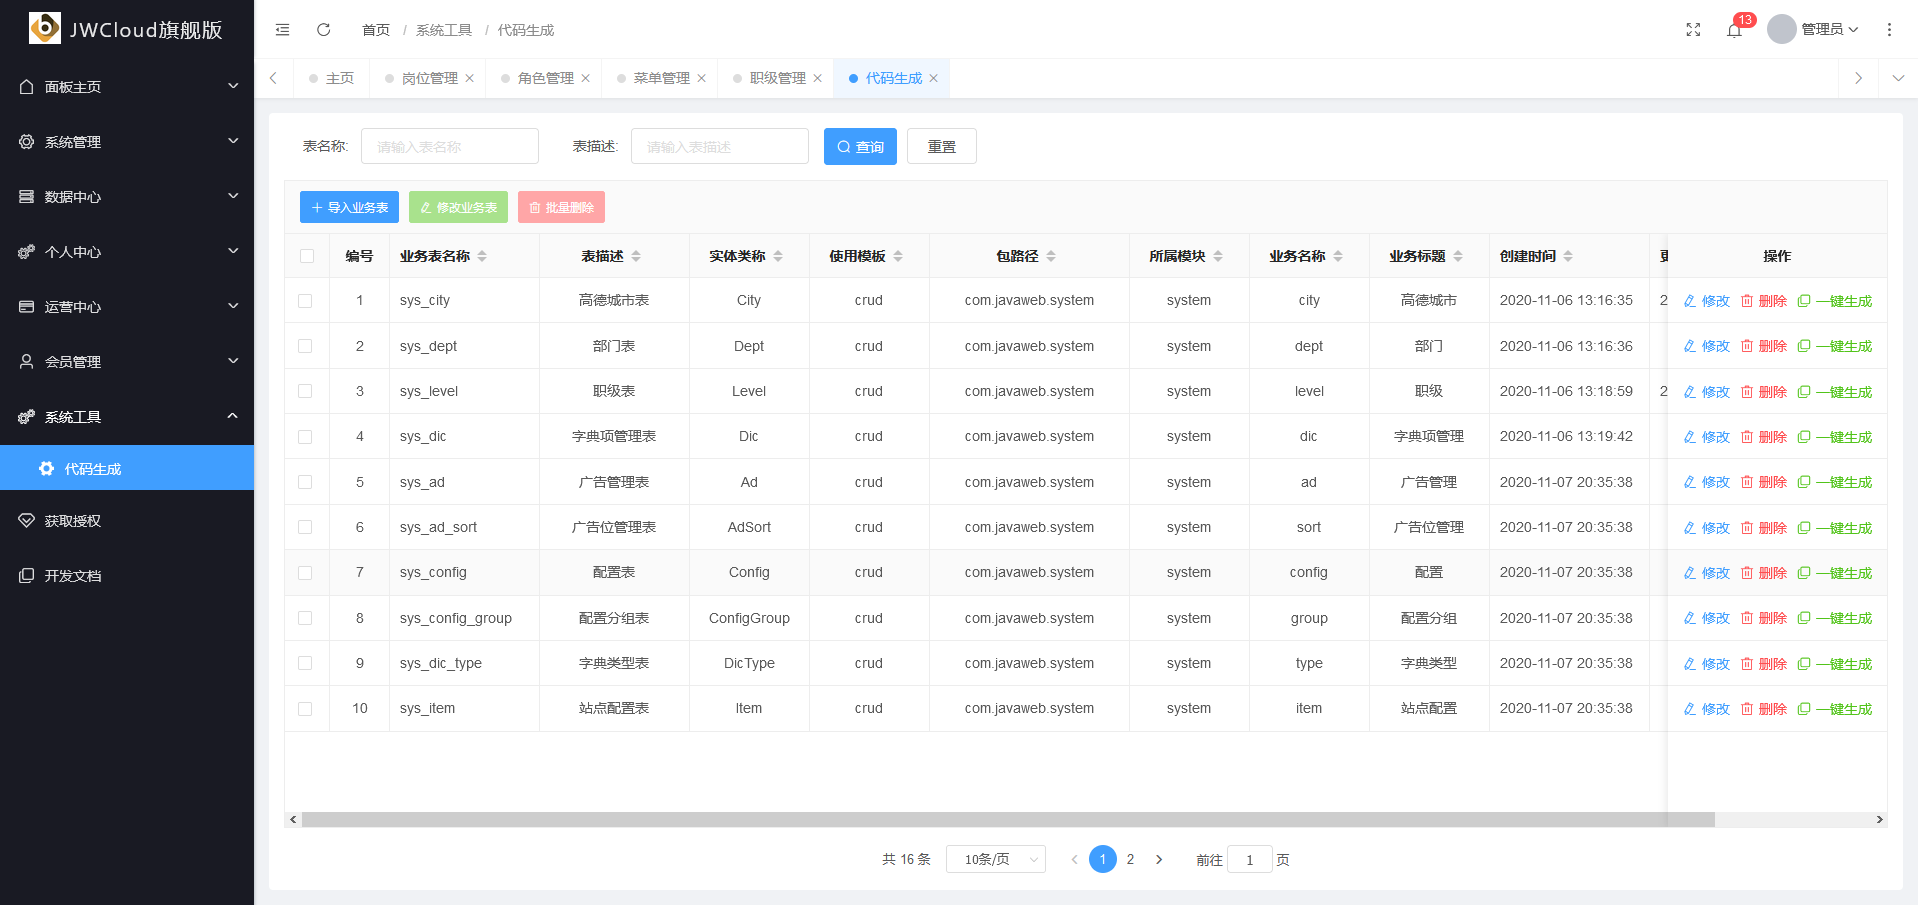This screenshot has height=905, width=1918.
Task: Expand the 个人中心 sidebar menu
Action: click(x=127, y=252)
